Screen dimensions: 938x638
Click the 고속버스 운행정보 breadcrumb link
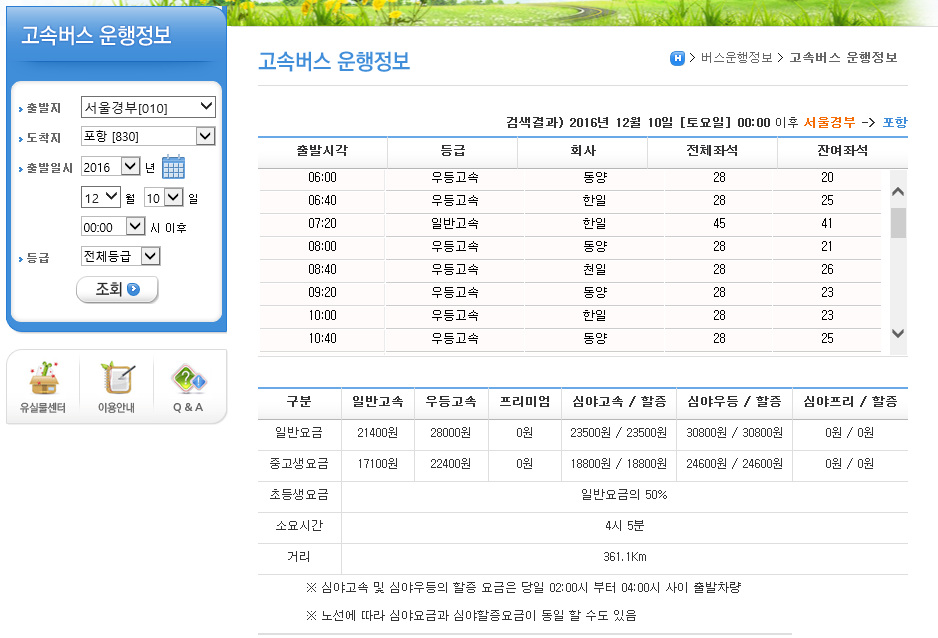(x=843, y=57)
